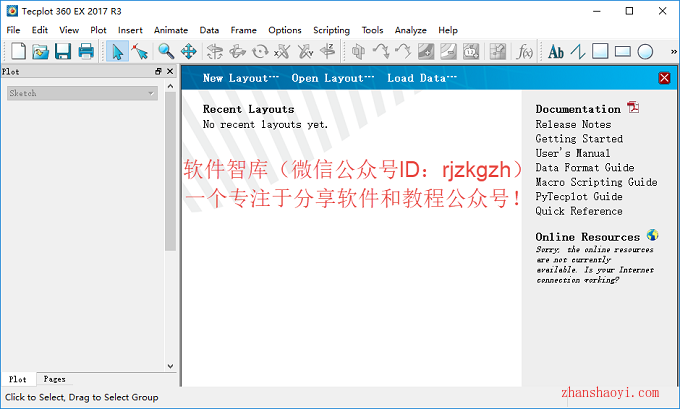This screenshot has width=680, height=409.
Task: Click Open Layout on welcome screen
Action: (x=333, y=78)
